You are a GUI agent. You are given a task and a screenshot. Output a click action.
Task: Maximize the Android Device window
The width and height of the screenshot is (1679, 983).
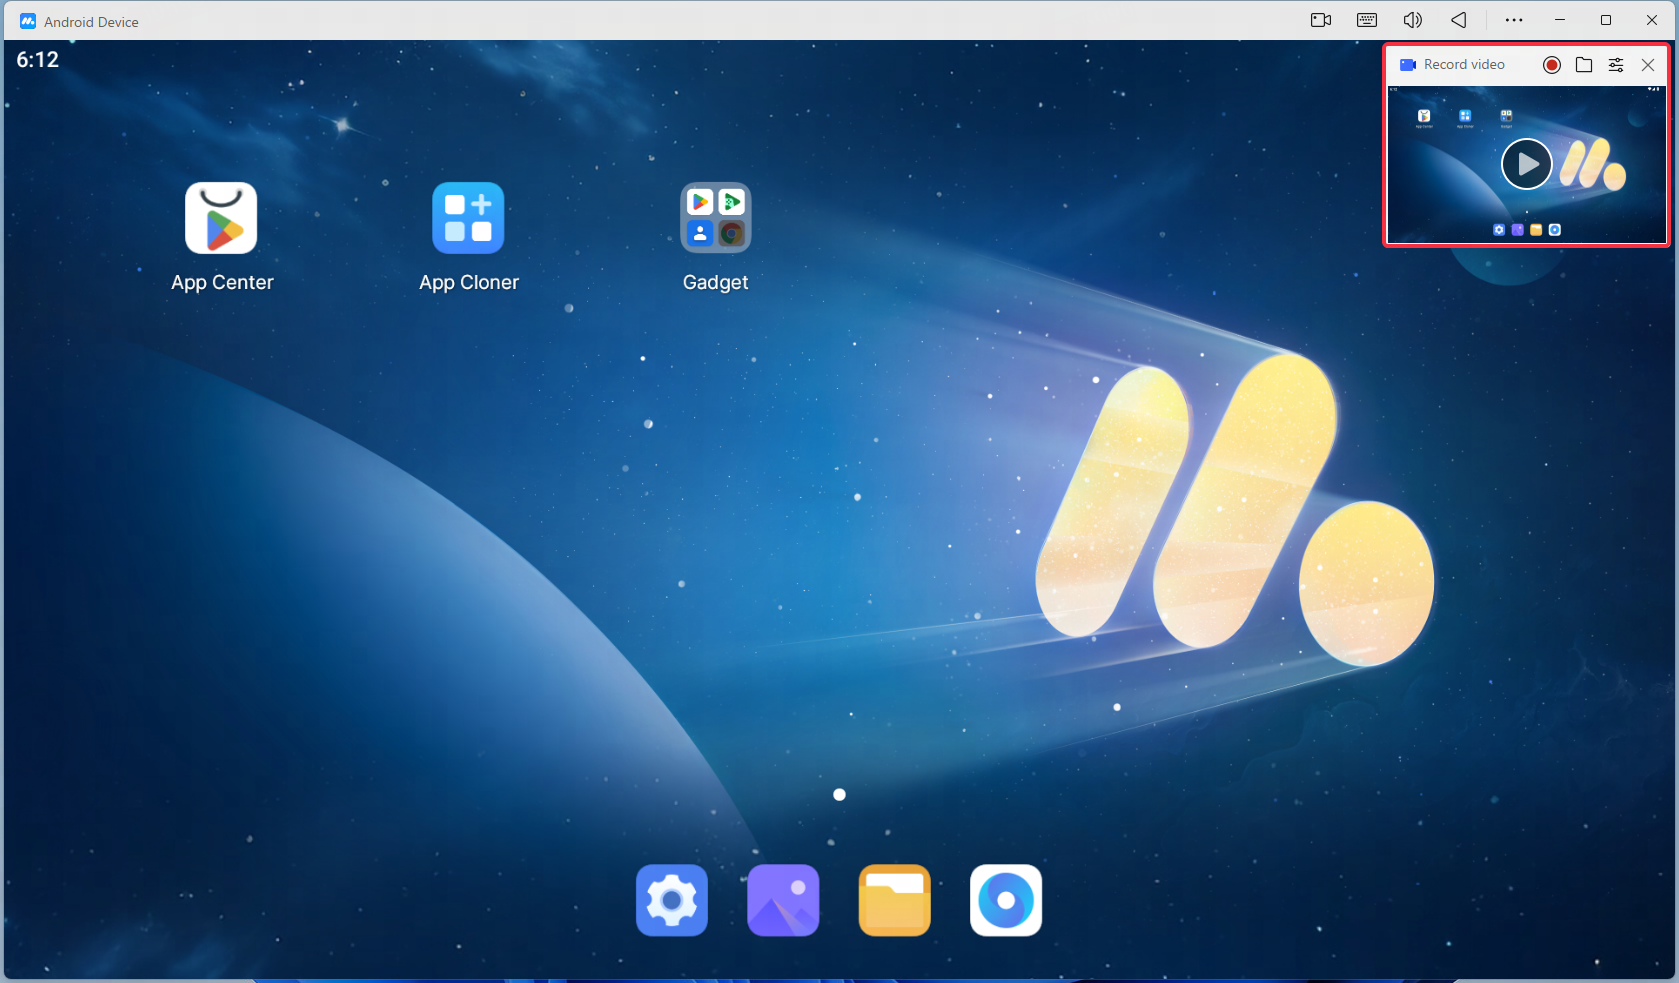(x=1606, y=20)
